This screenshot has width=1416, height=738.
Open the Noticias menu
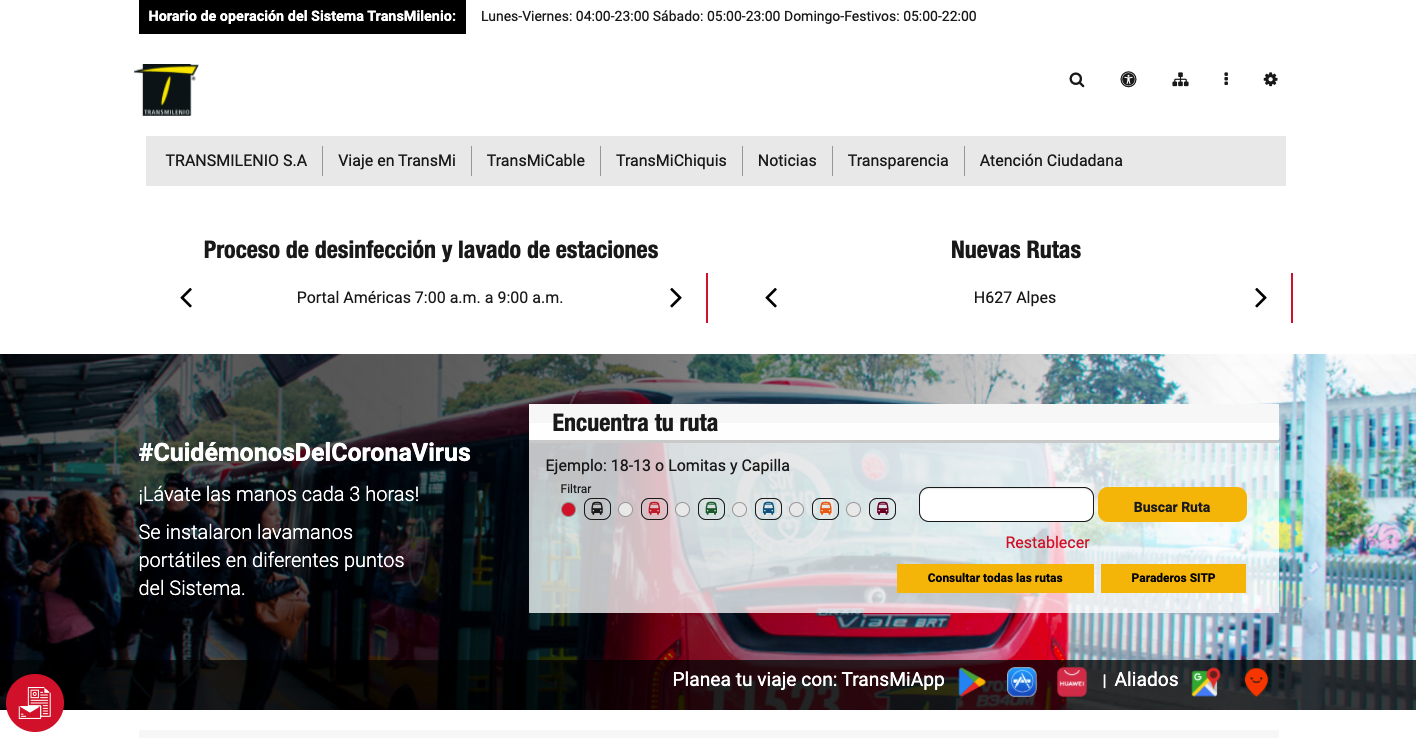click(x=787, y=160)
